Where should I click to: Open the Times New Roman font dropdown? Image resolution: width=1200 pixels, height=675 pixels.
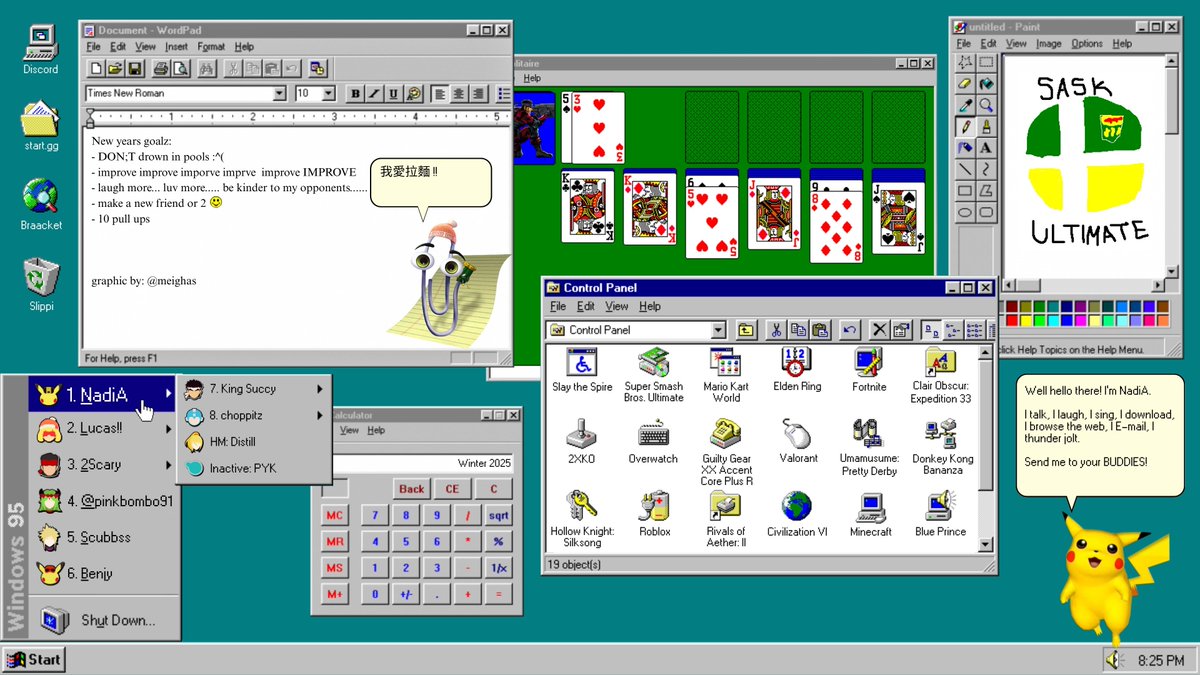click(279, 93)
